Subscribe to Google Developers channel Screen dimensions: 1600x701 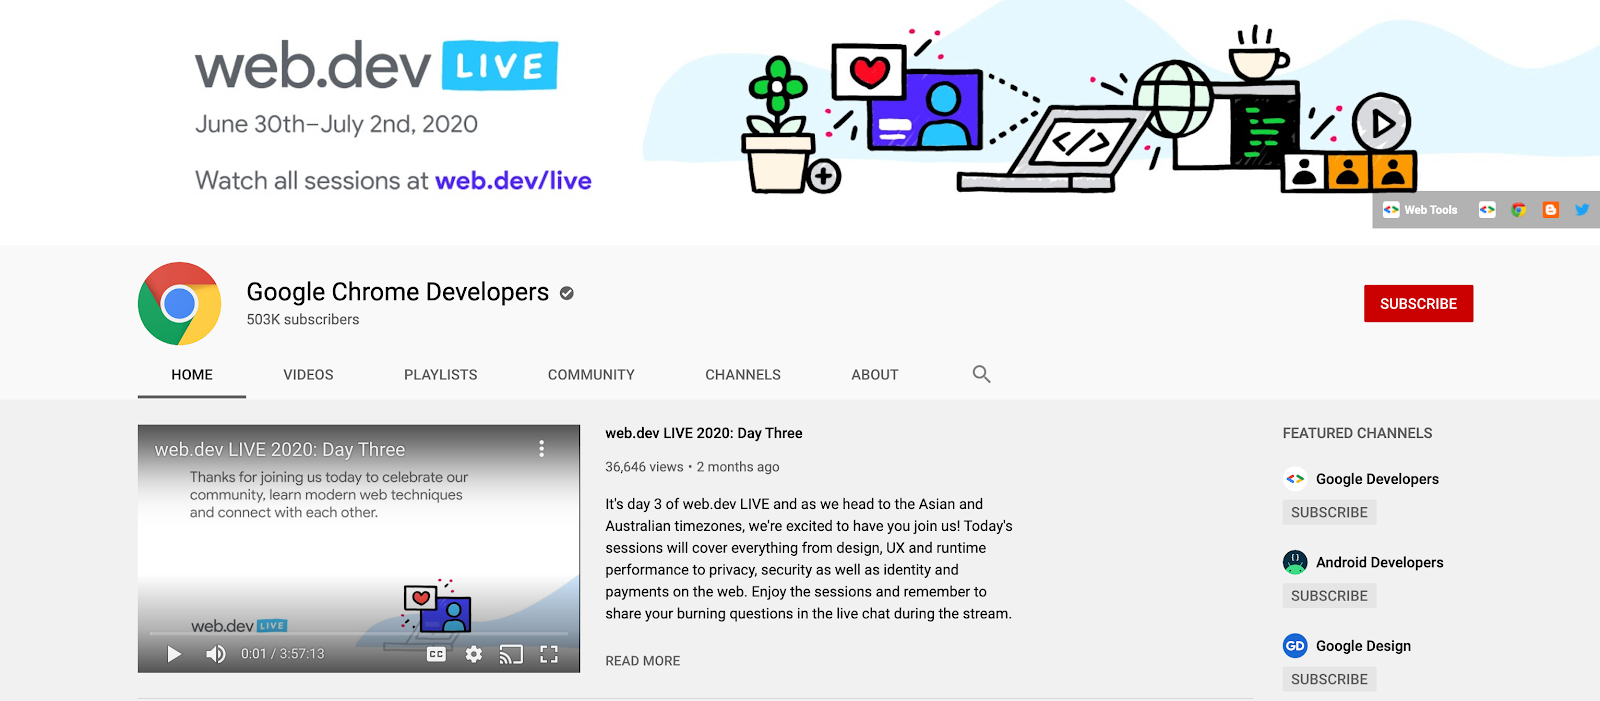[x=1329, y=513]
